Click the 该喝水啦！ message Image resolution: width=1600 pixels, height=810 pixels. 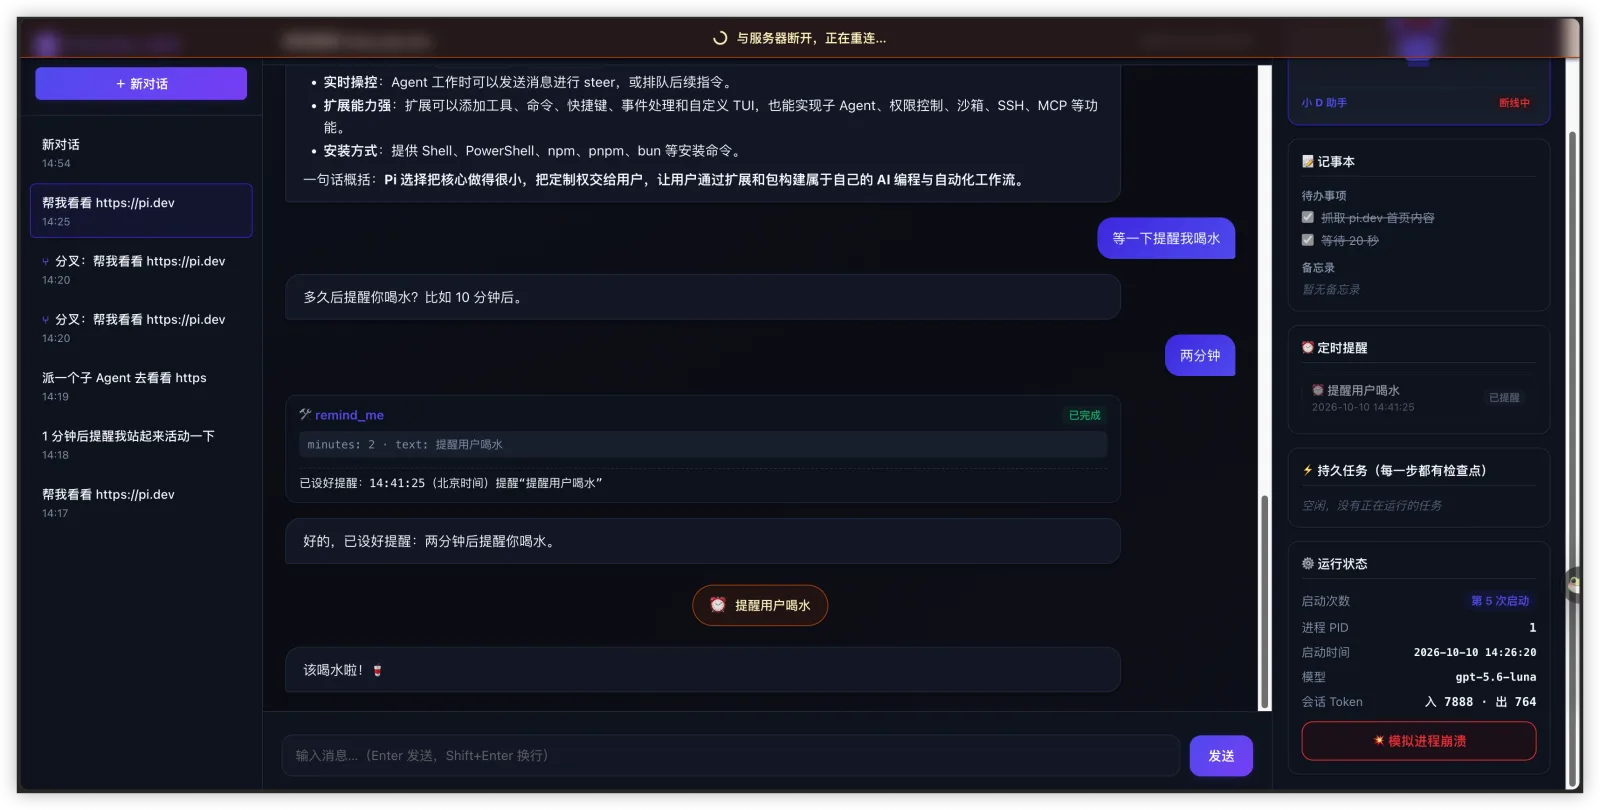703,670
